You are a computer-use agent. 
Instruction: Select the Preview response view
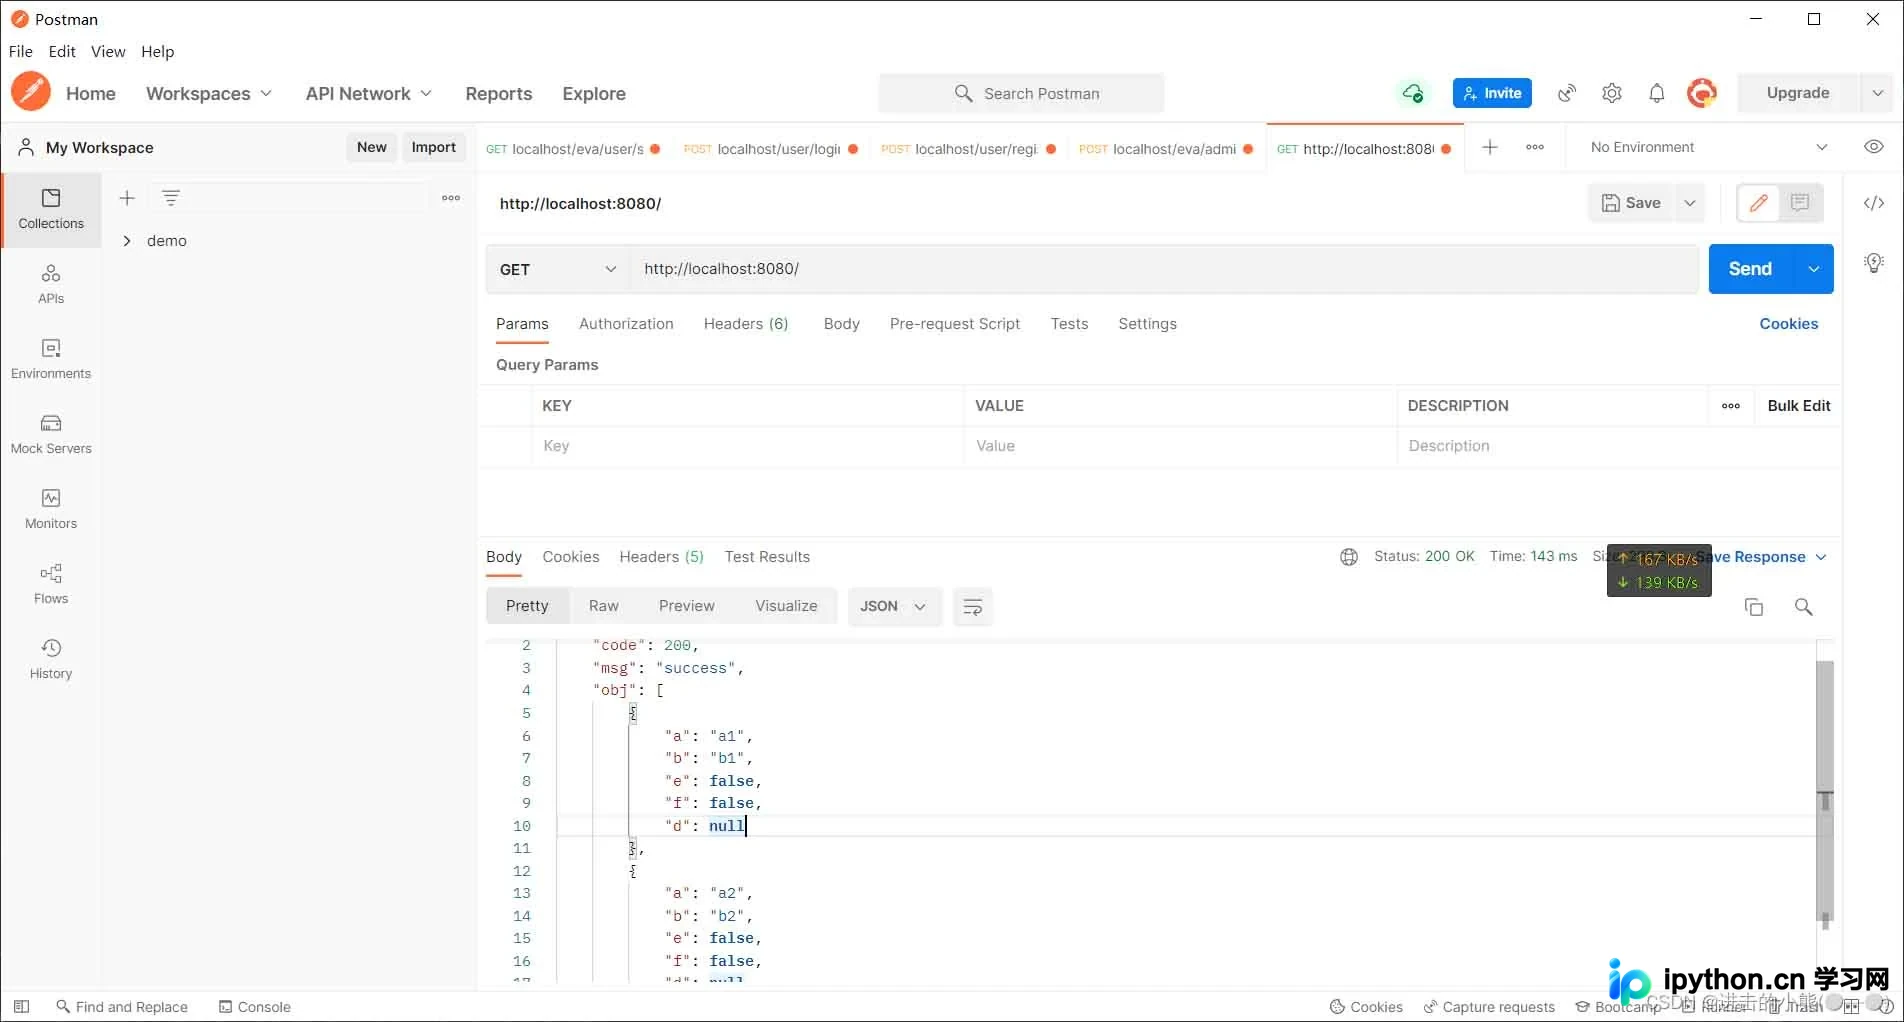[x=687, y=606]
